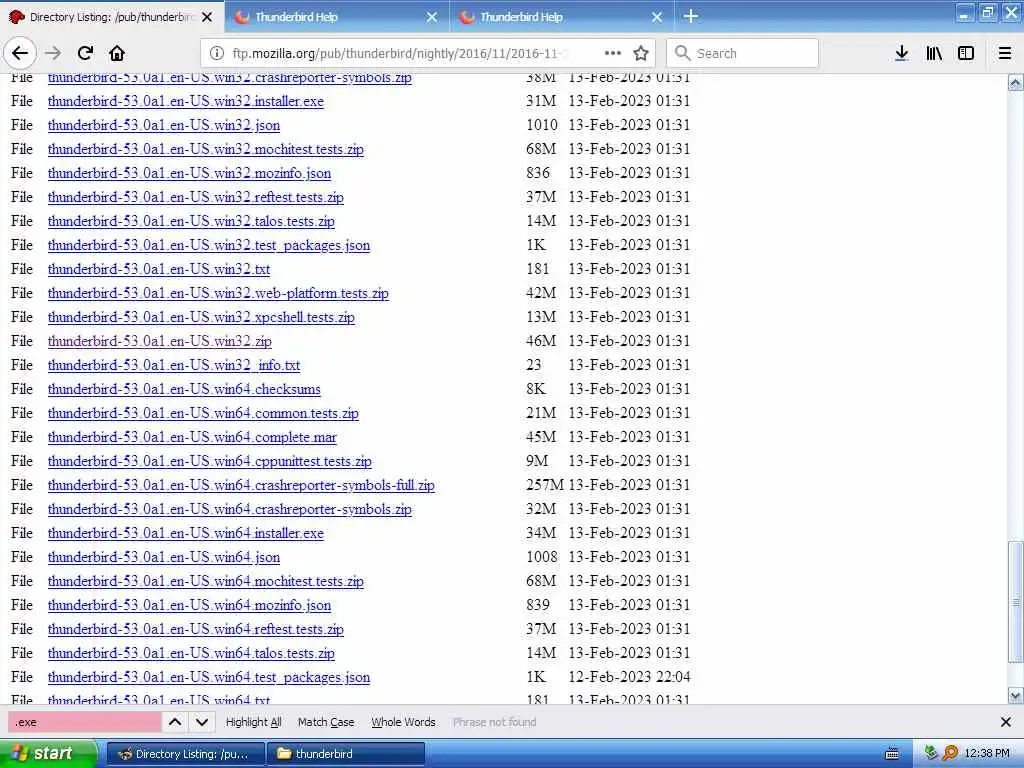
Task: Download win64.talos.tests.zip
Action: pyautogui.click(x=191, y=654)
